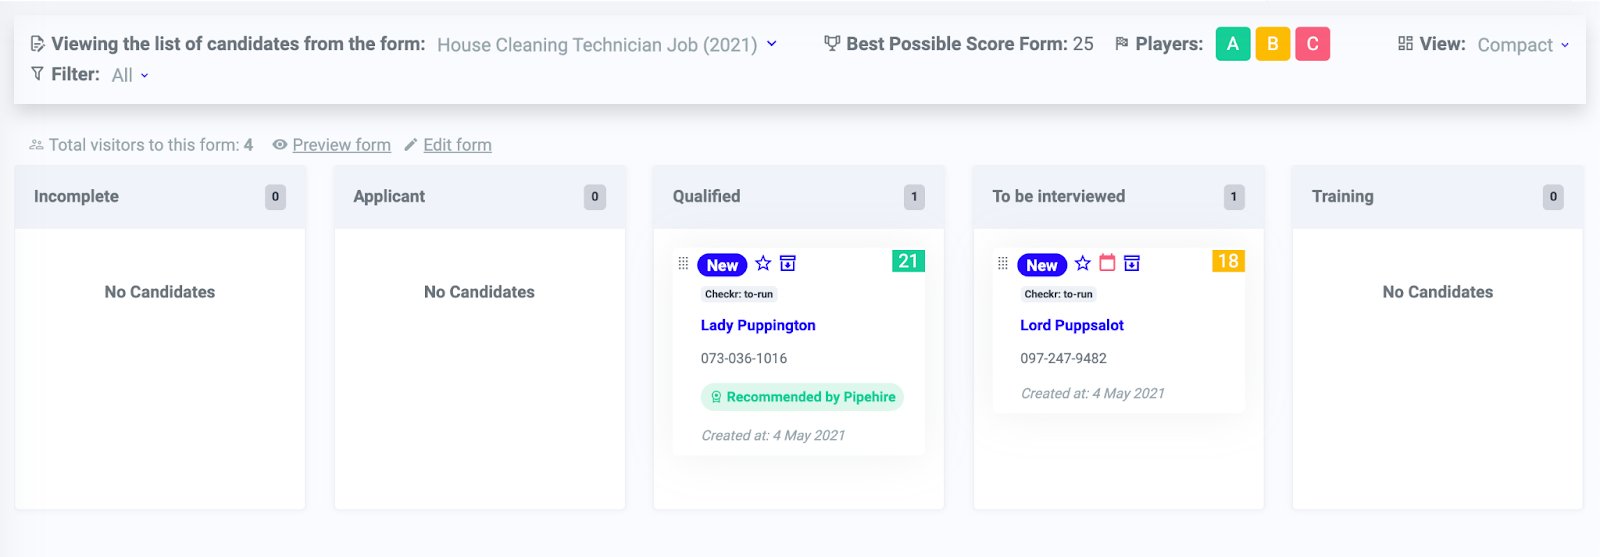The height and width of the screenshot is (557, 1600).
Task: Archive Lady Puppington's candidate card
Action: pyautogui.click(x=788, y=263)
